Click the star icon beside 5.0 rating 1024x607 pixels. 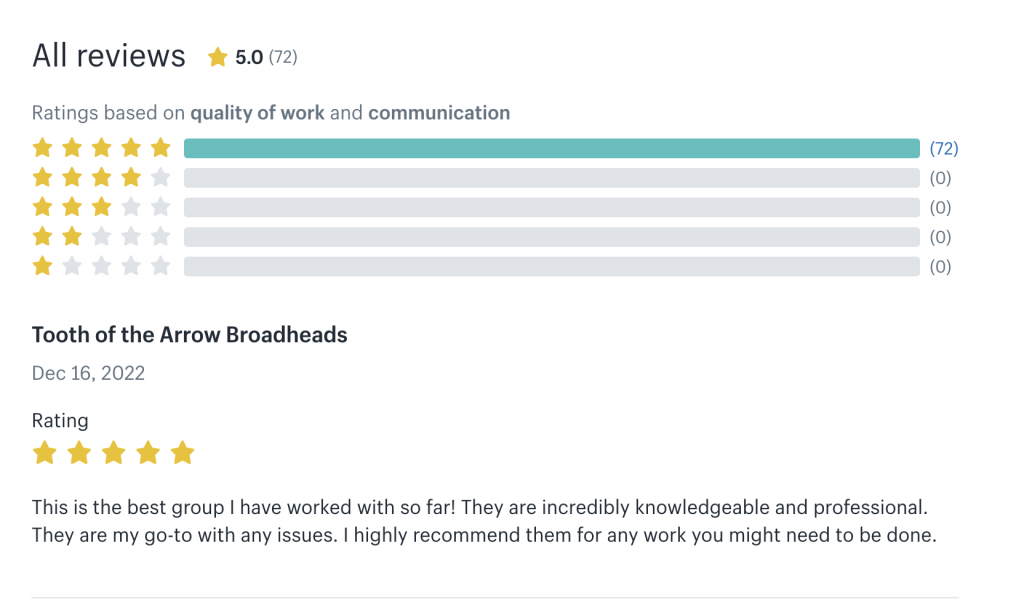pos(217,58)
